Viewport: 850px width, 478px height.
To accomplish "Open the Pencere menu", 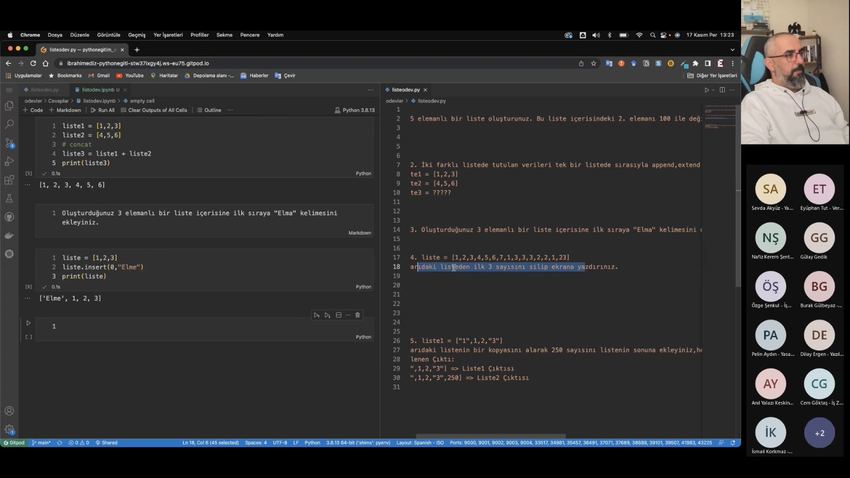I will 250,35.
